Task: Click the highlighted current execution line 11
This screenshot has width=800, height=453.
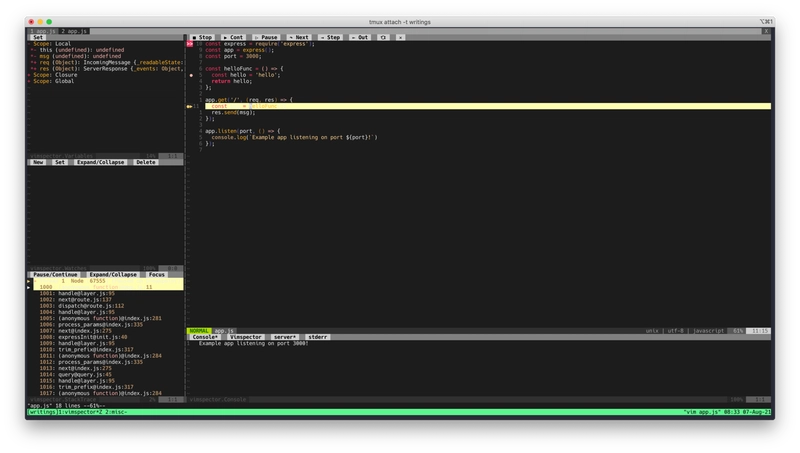Action: (488, 106)
